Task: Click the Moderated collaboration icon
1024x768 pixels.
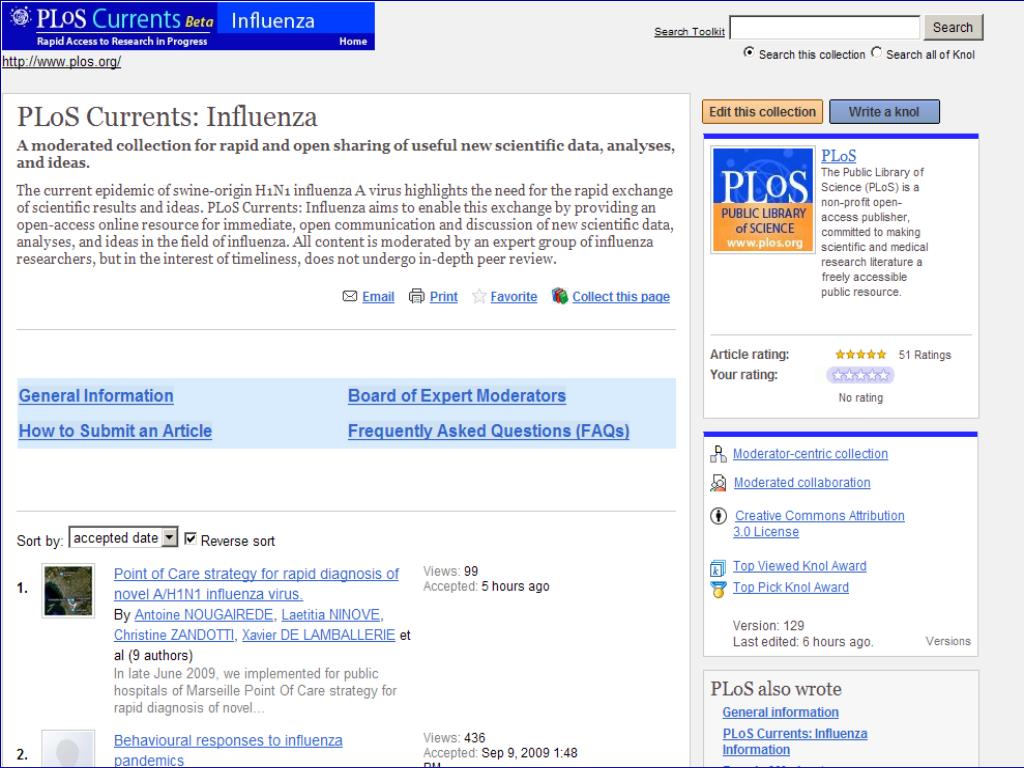Action: [x=718, y=483]
